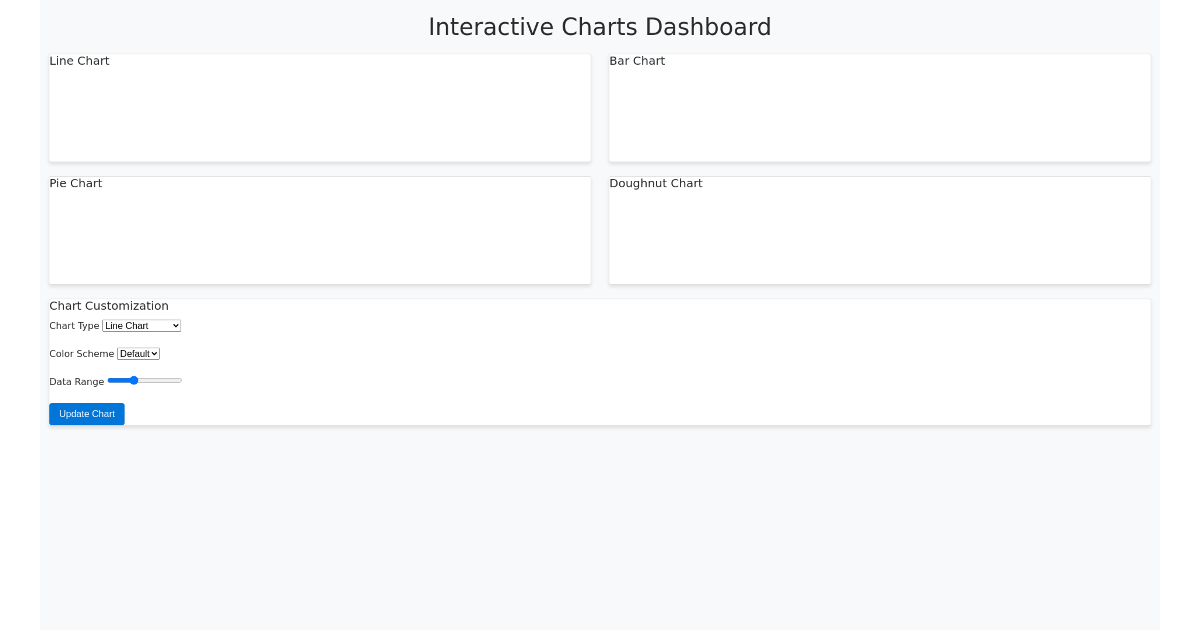The height and width of the screenshot is (630, 1200).
Task: Click the Update Chart button
Action: (86, 413)
